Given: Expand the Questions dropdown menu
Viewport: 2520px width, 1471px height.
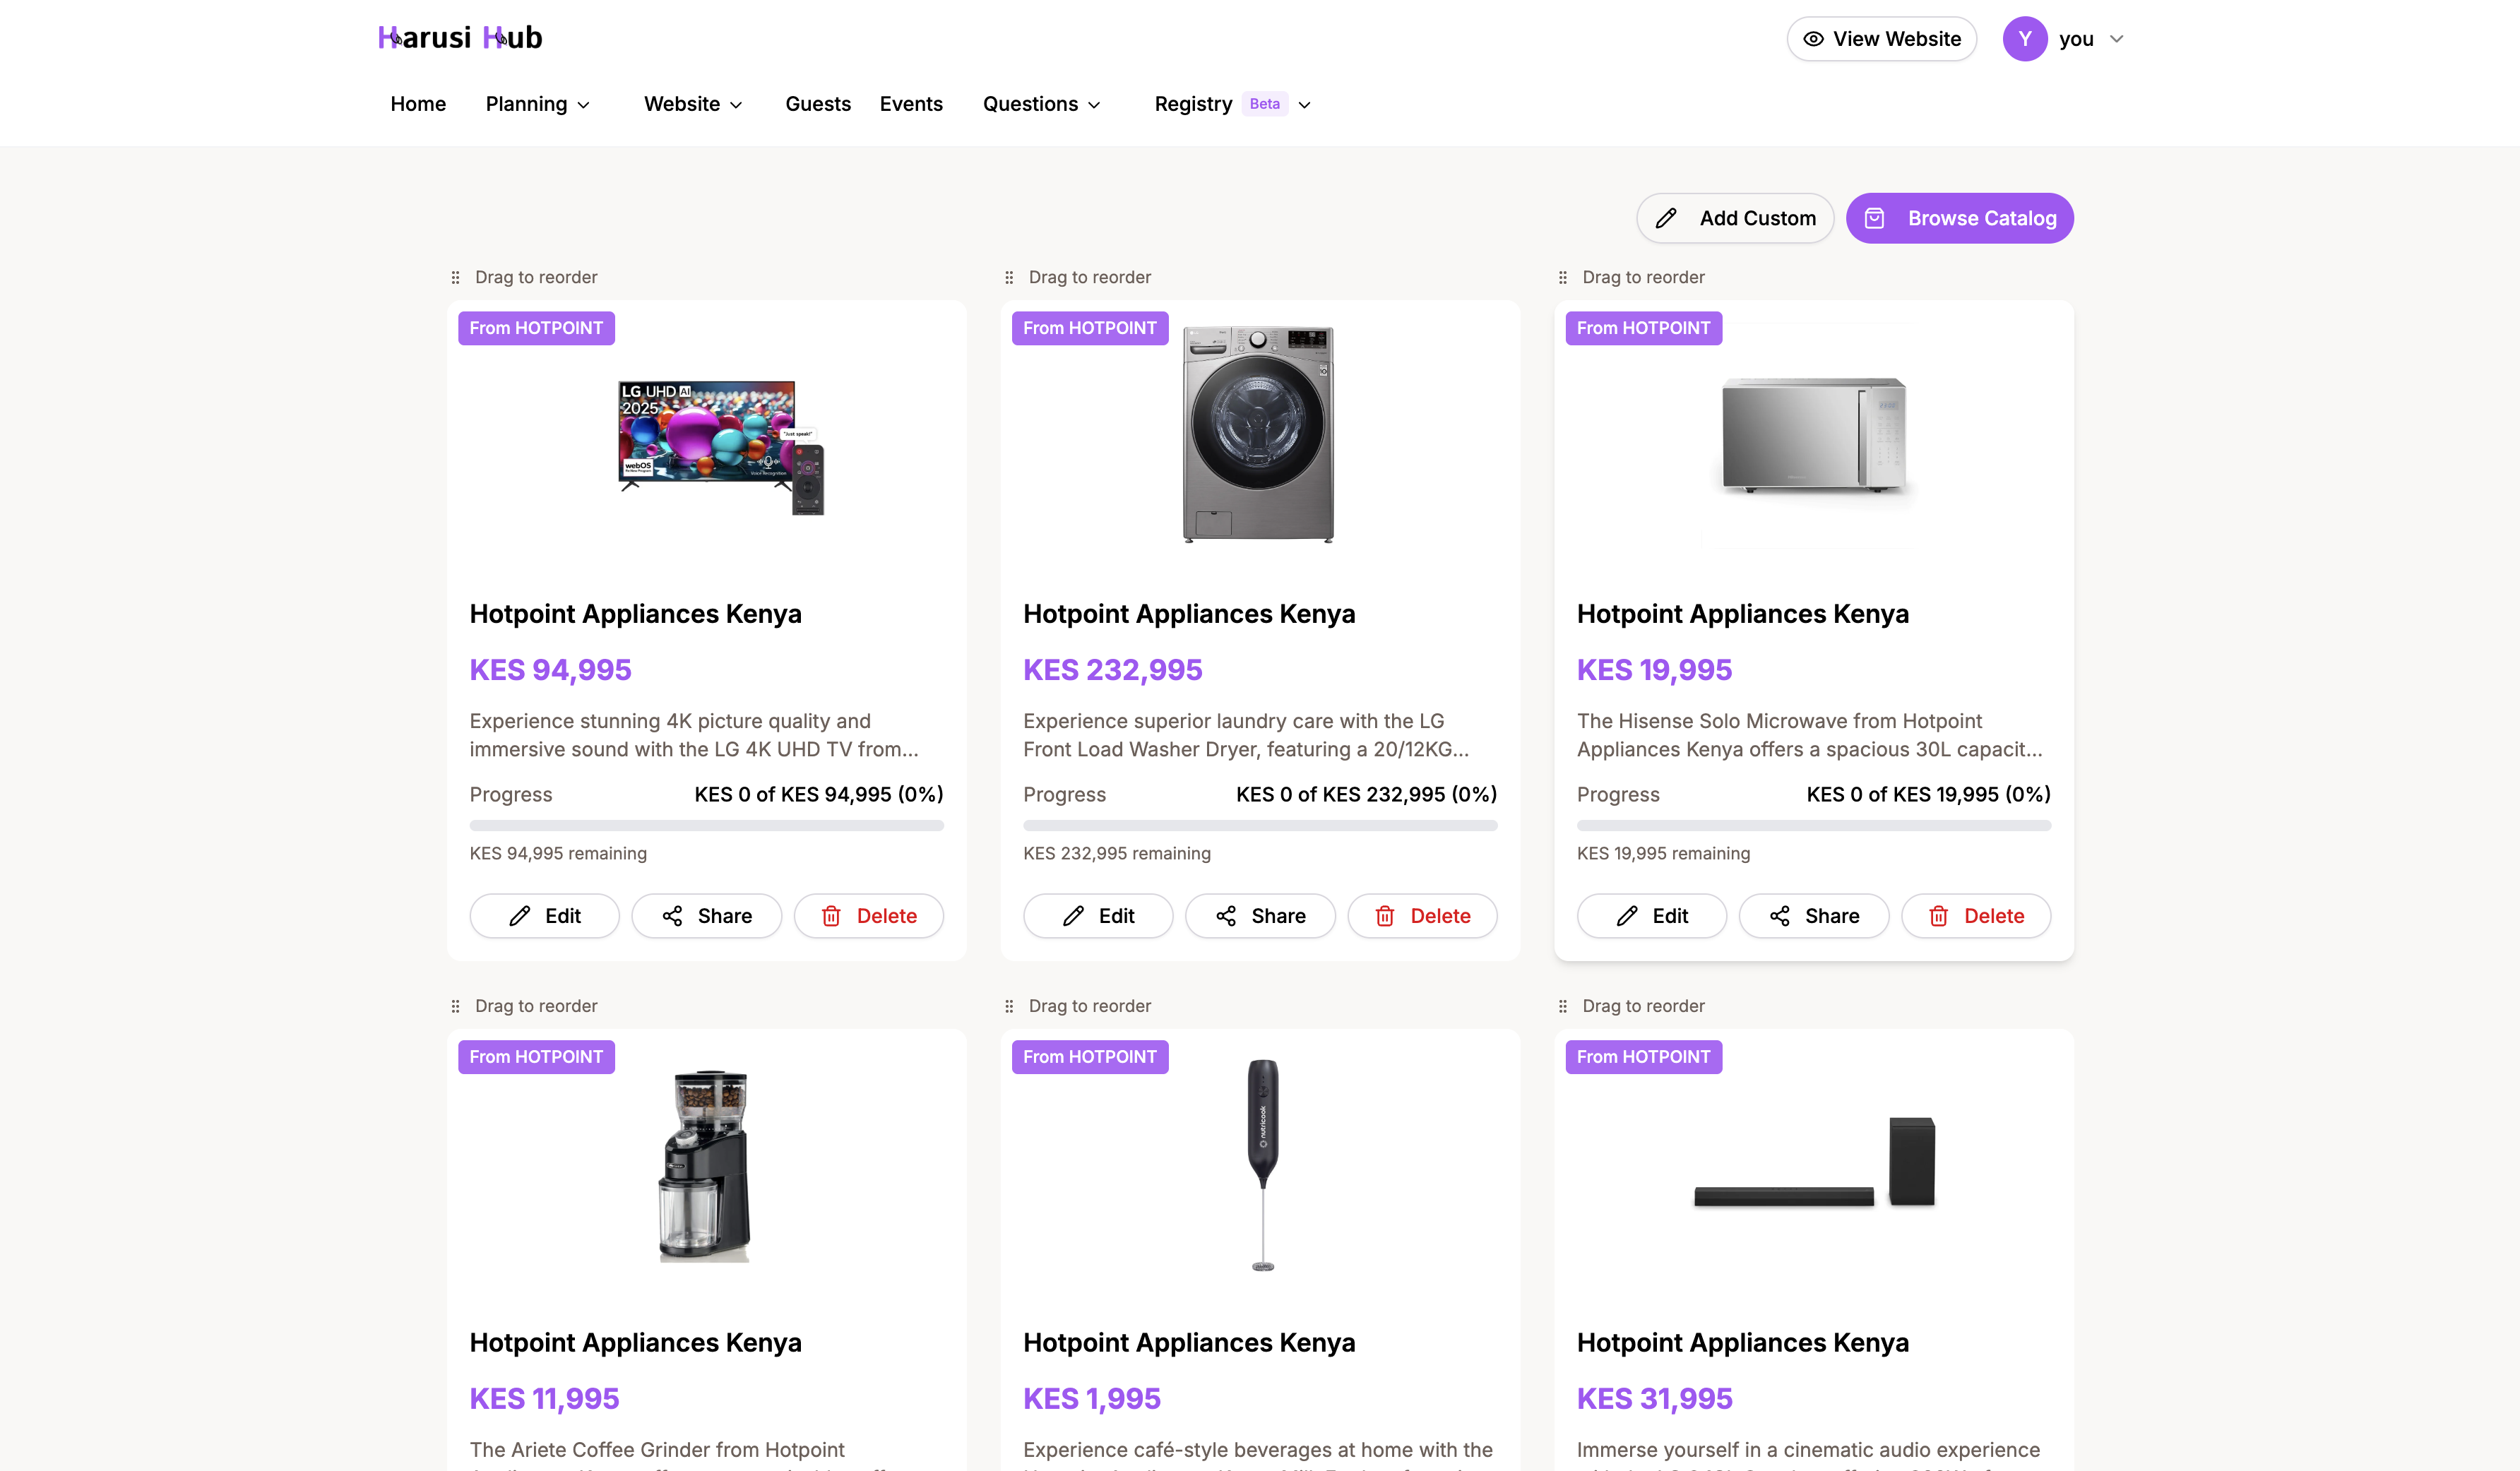Looking at the screenshot, I should tap(1041, 104).
